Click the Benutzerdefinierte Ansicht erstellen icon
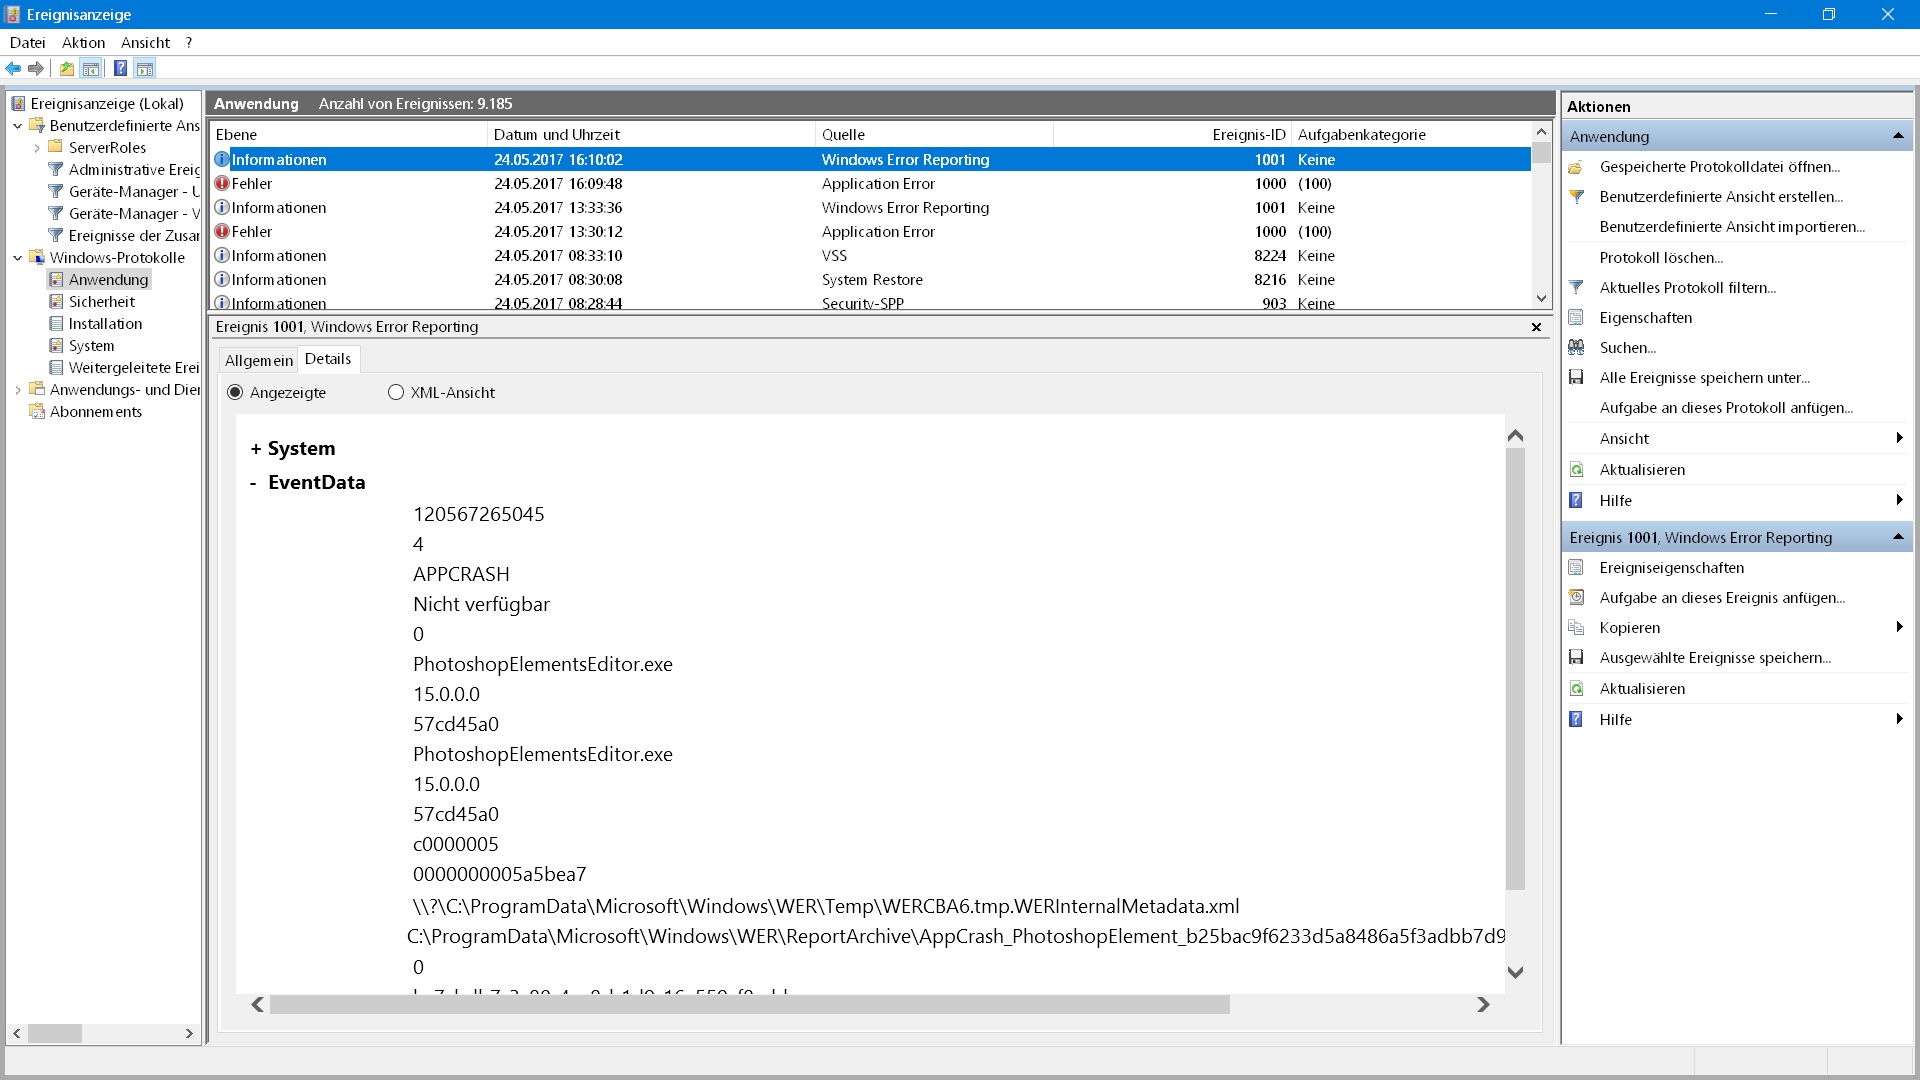The height and width of the screenshot is (1080, 1920). coord(1577,196)
